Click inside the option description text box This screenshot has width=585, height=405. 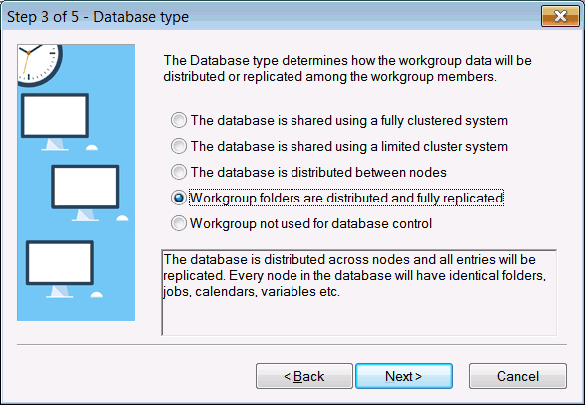point(359,292)
